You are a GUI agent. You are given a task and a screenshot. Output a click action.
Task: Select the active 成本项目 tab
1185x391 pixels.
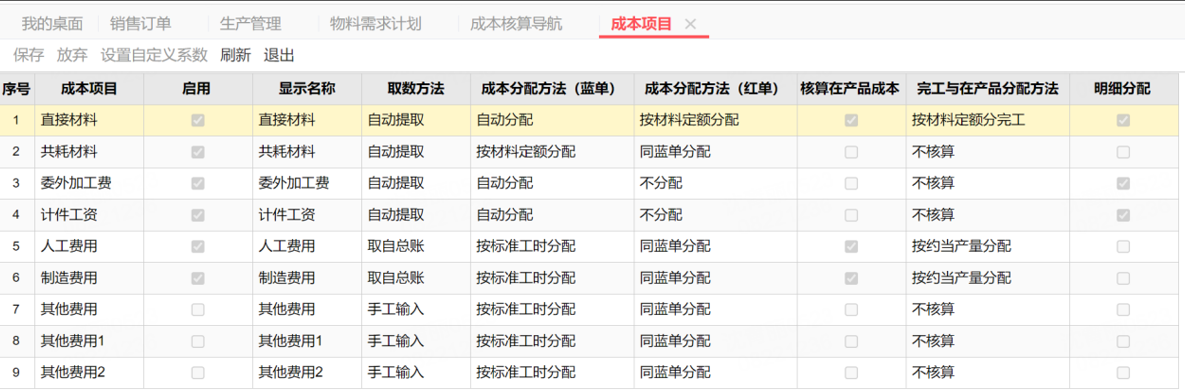coord(641,23)
